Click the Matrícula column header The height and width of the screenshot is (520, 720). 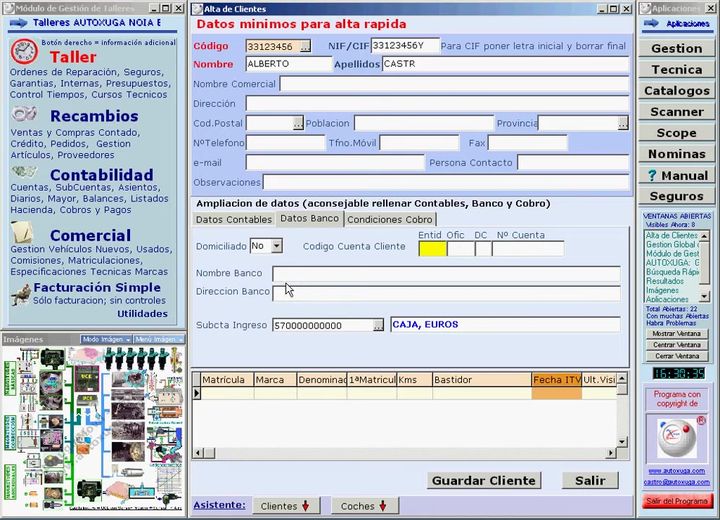pos(227,380)
